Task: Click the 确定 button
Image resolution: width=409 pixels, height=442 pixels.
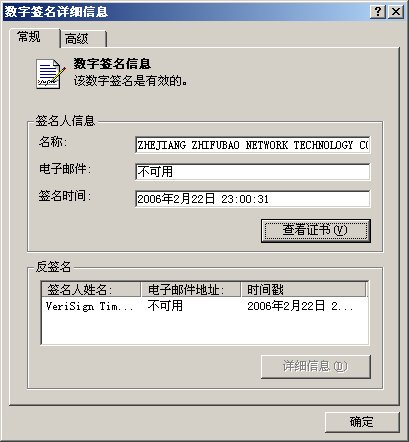Action: coord(362,422)
